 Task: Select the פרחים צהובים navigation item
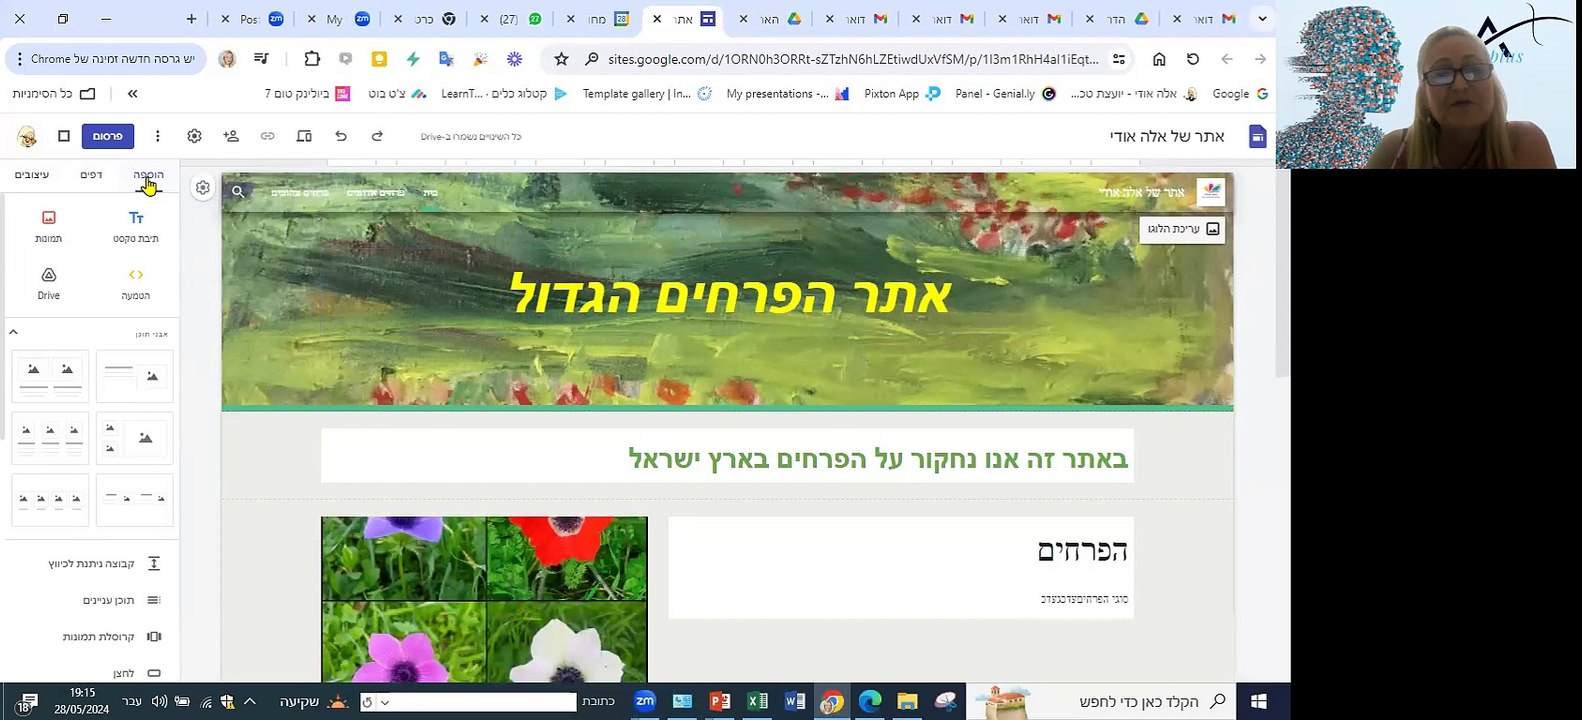coord(300,192)
